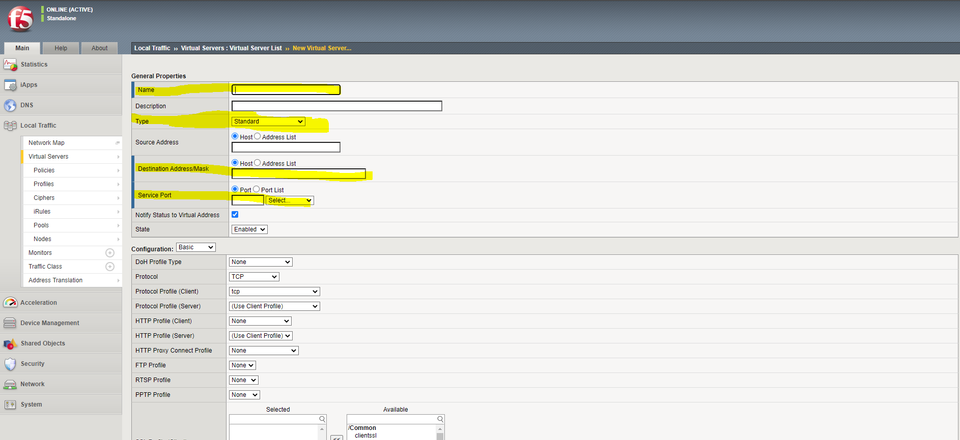Click the Description text field
This screenshot has width=960, height=440.
(x=336, y=106)
